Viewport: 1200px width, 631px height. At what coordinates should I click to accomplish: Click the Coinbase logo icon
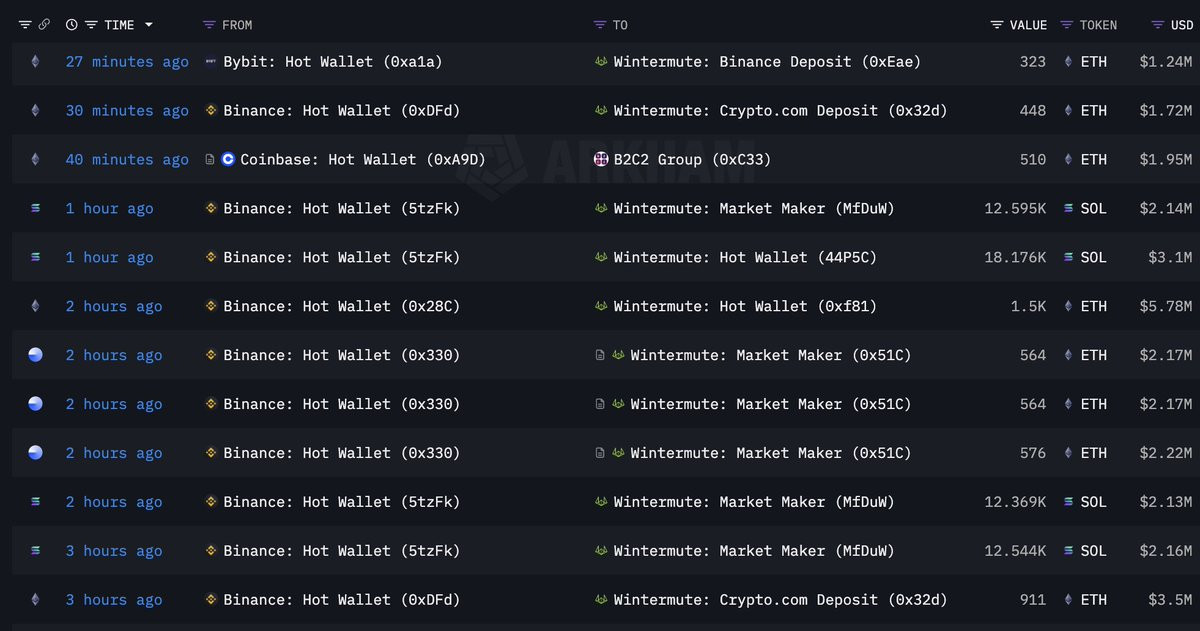(x=228, y=160)
